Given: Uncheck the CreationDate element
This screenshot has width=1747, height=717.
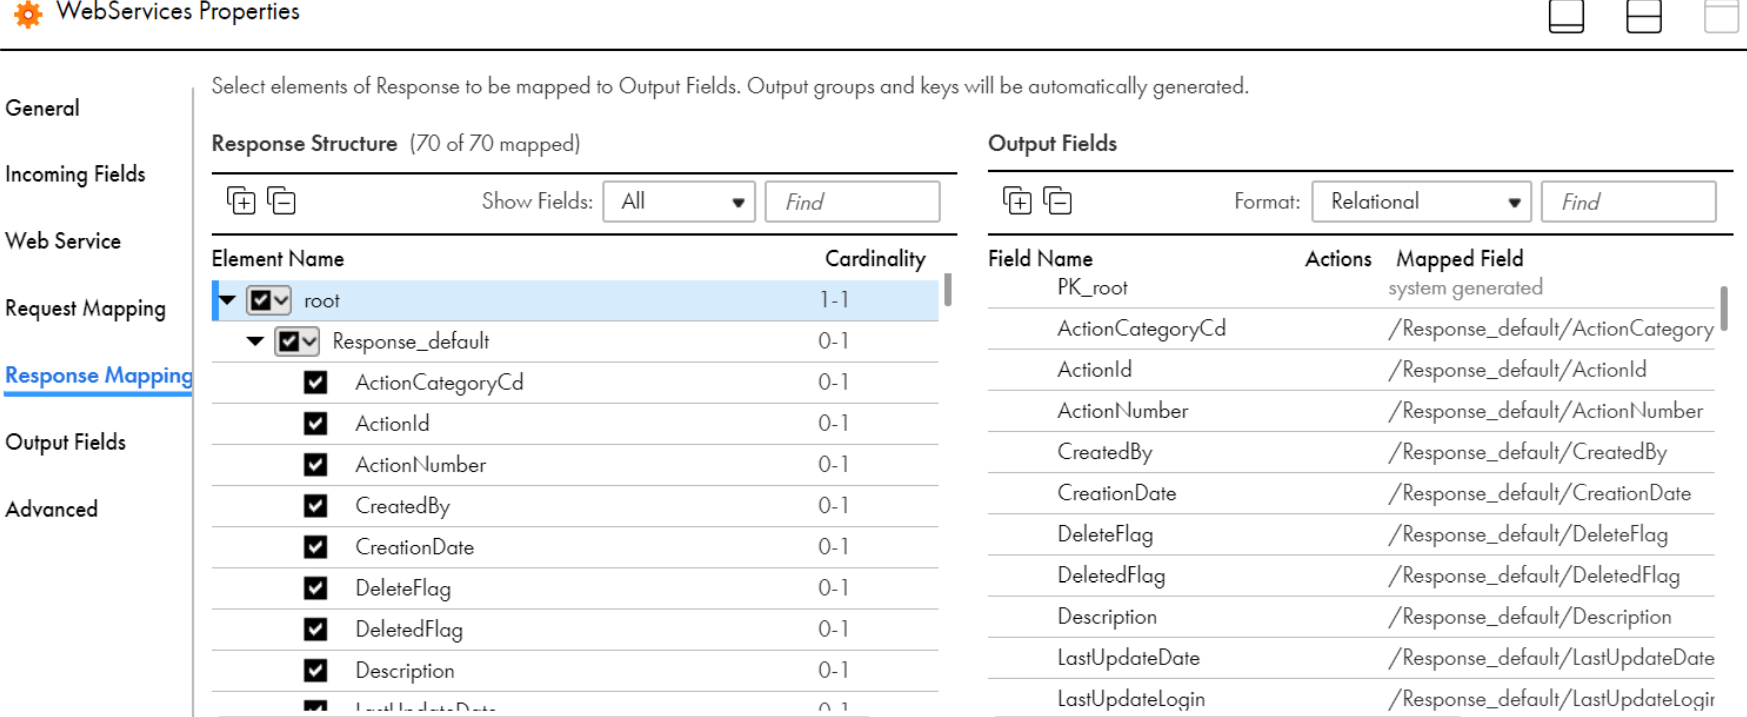Looking at the screenshot, I should (x=316, y=546).
